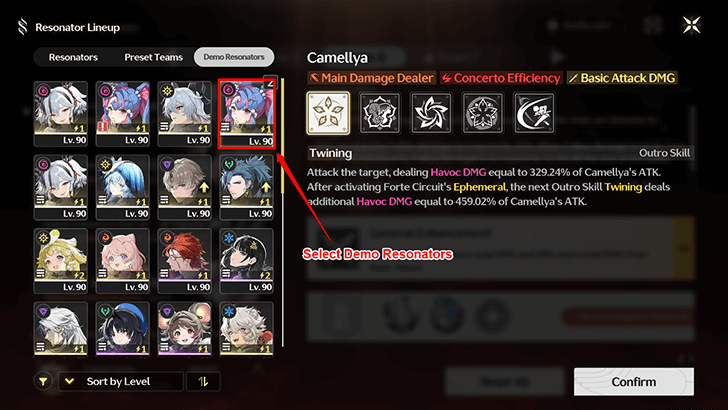Confirm the resonator selection
Screen dimensions: 728x410
tap(634, 382)
